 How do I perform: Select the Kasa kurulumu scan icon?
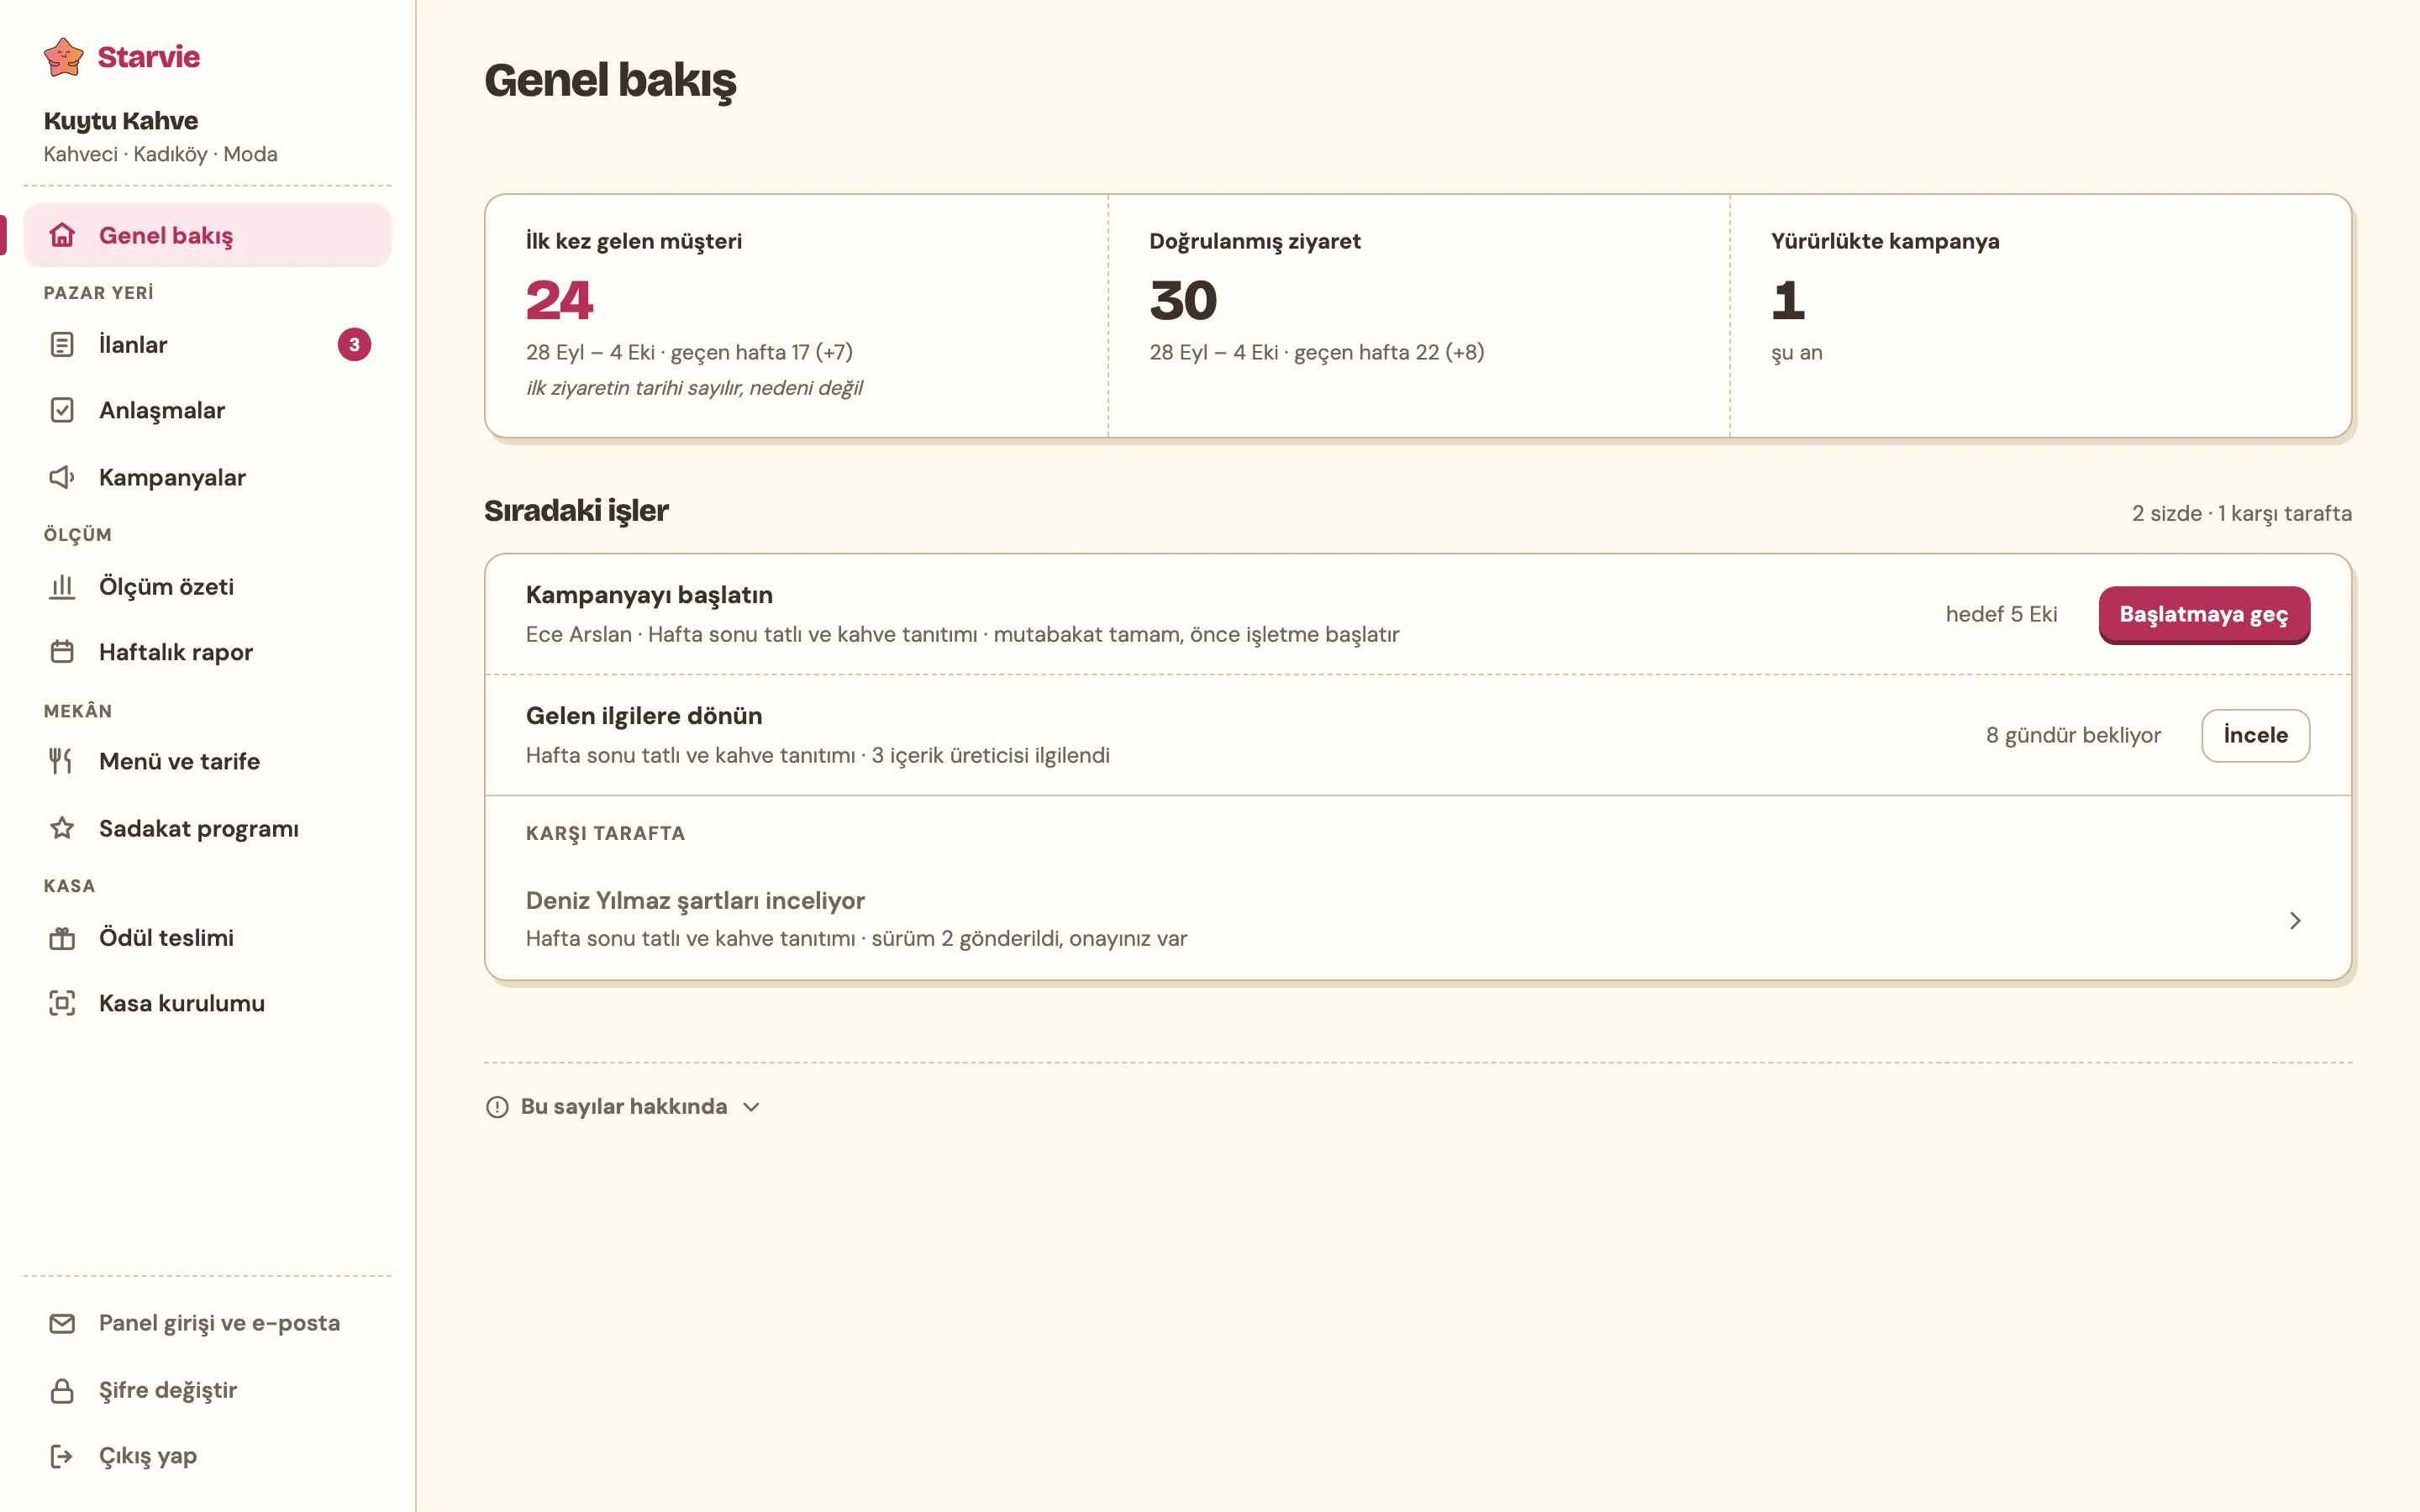(62, 1003)
